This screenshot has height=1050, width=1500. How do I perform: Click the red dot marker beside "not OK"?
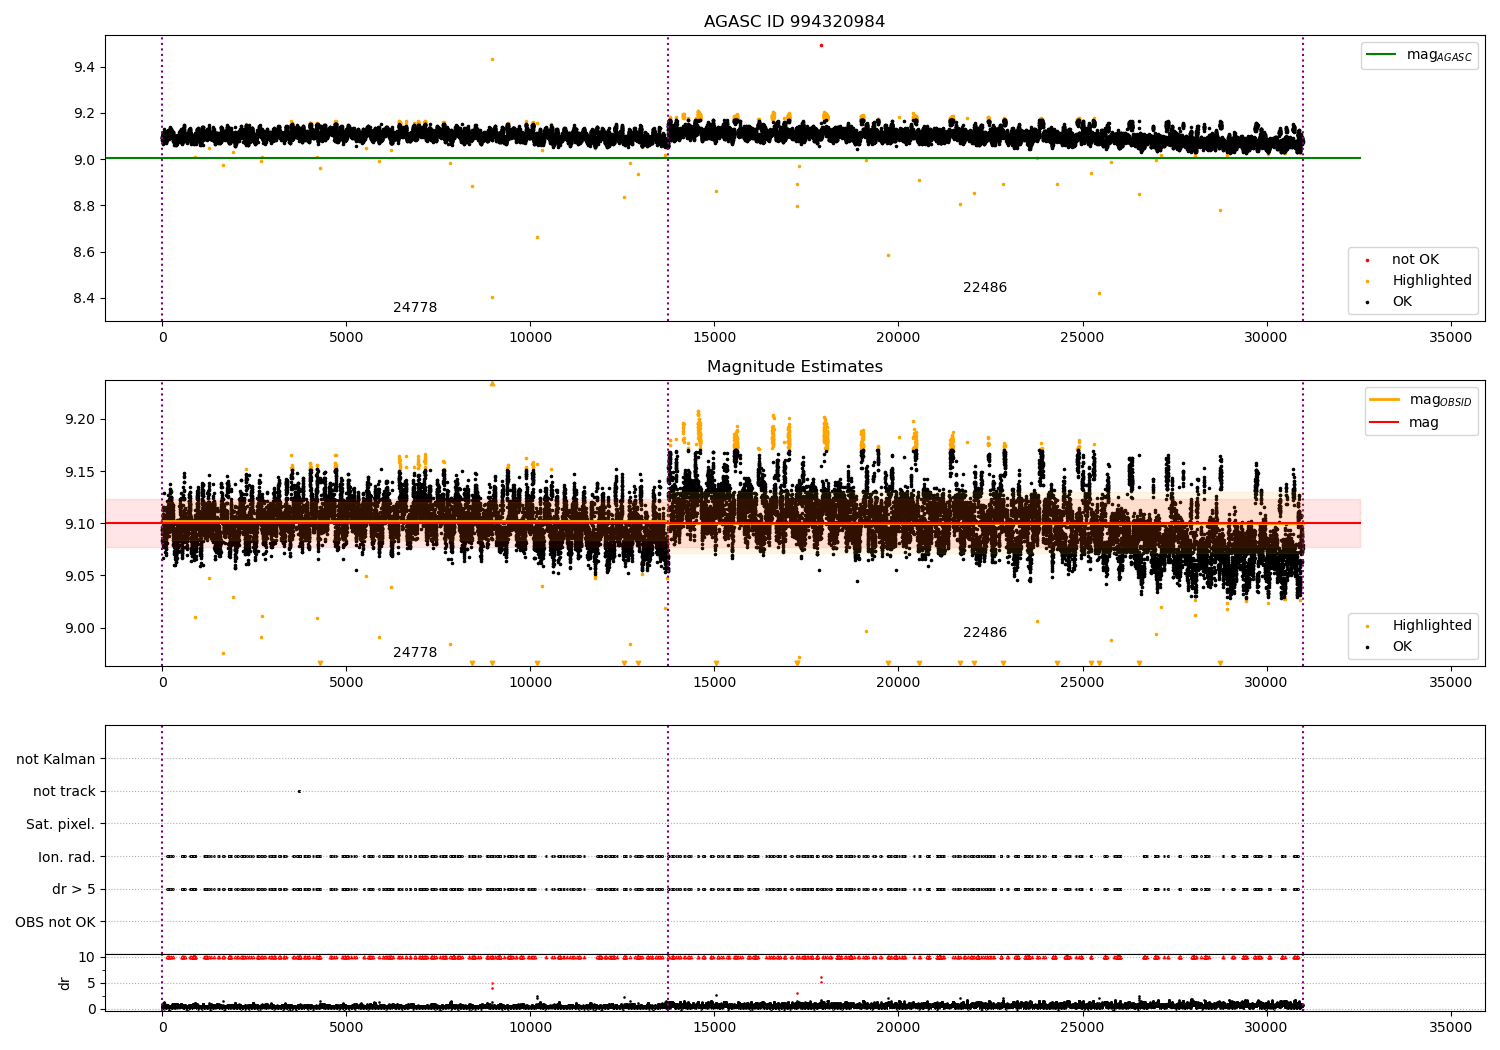[x=1367, y=260]
